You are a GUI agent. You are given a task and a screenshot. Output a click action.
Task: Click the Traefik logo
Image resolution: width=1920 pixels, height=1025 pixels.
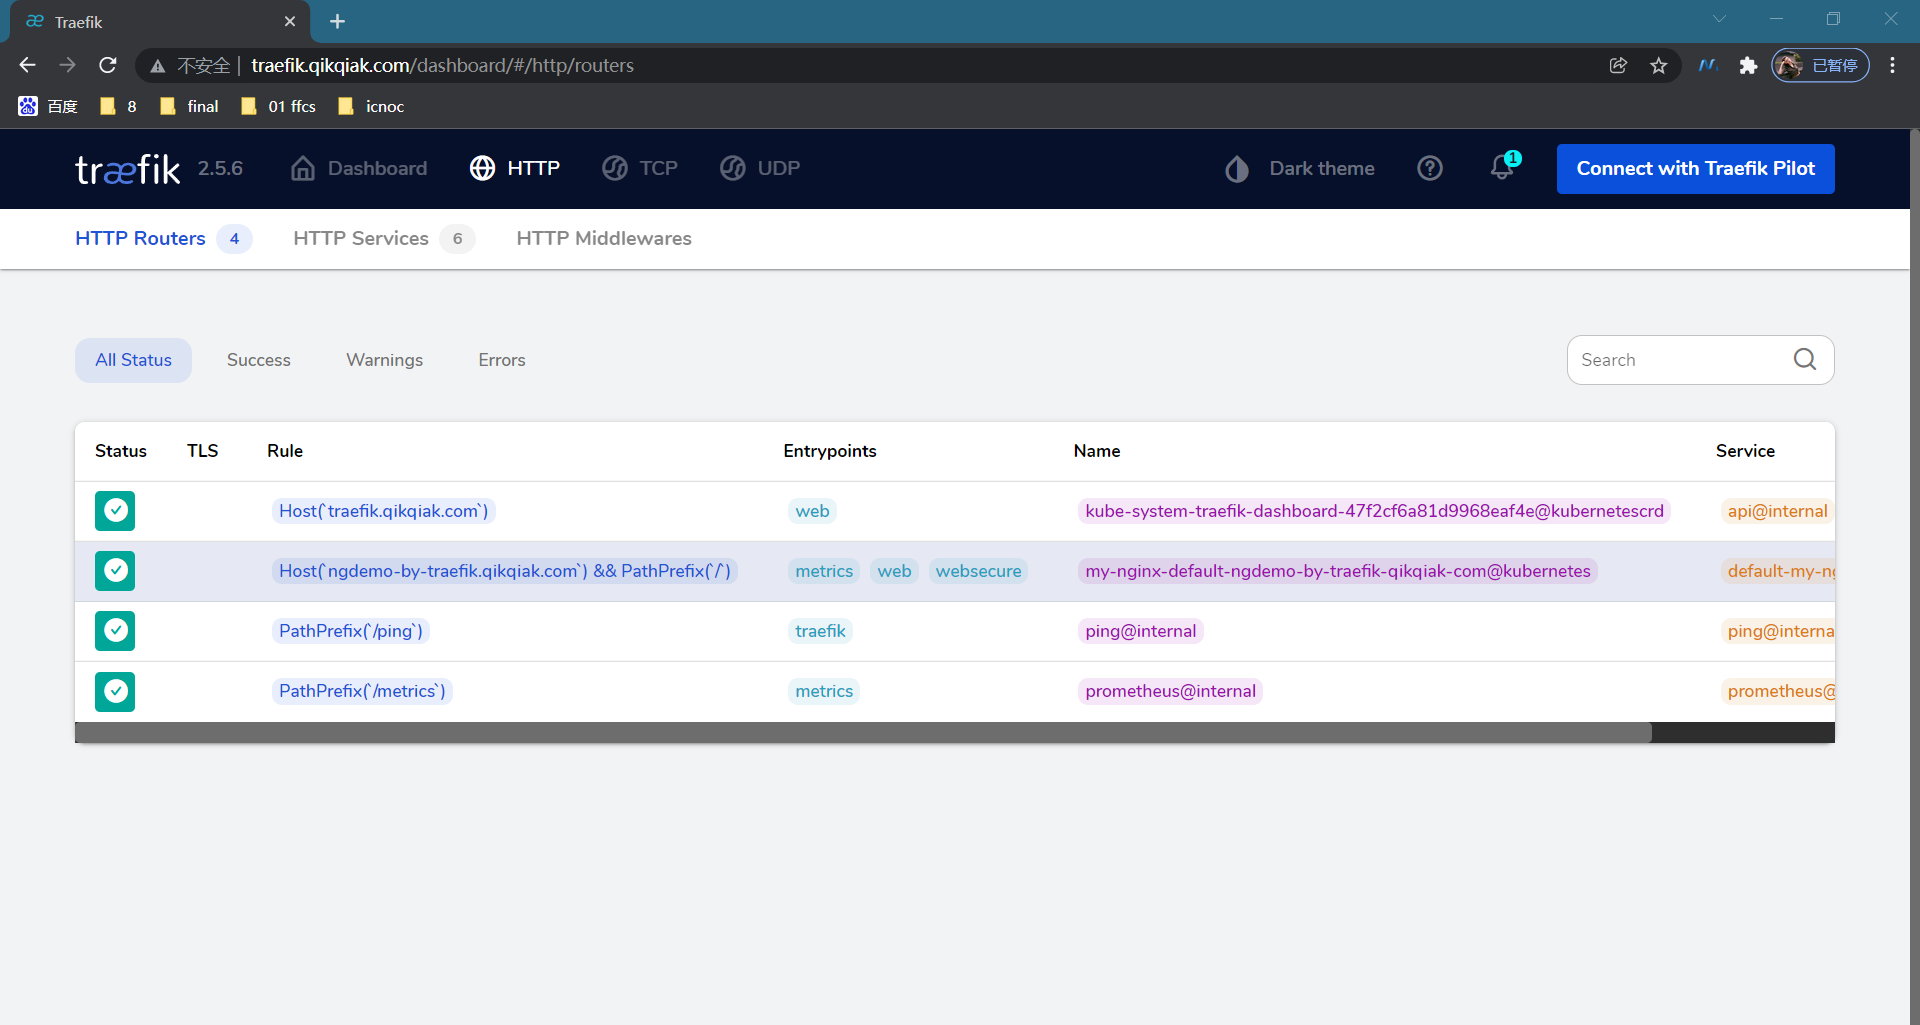pos(128,169)
